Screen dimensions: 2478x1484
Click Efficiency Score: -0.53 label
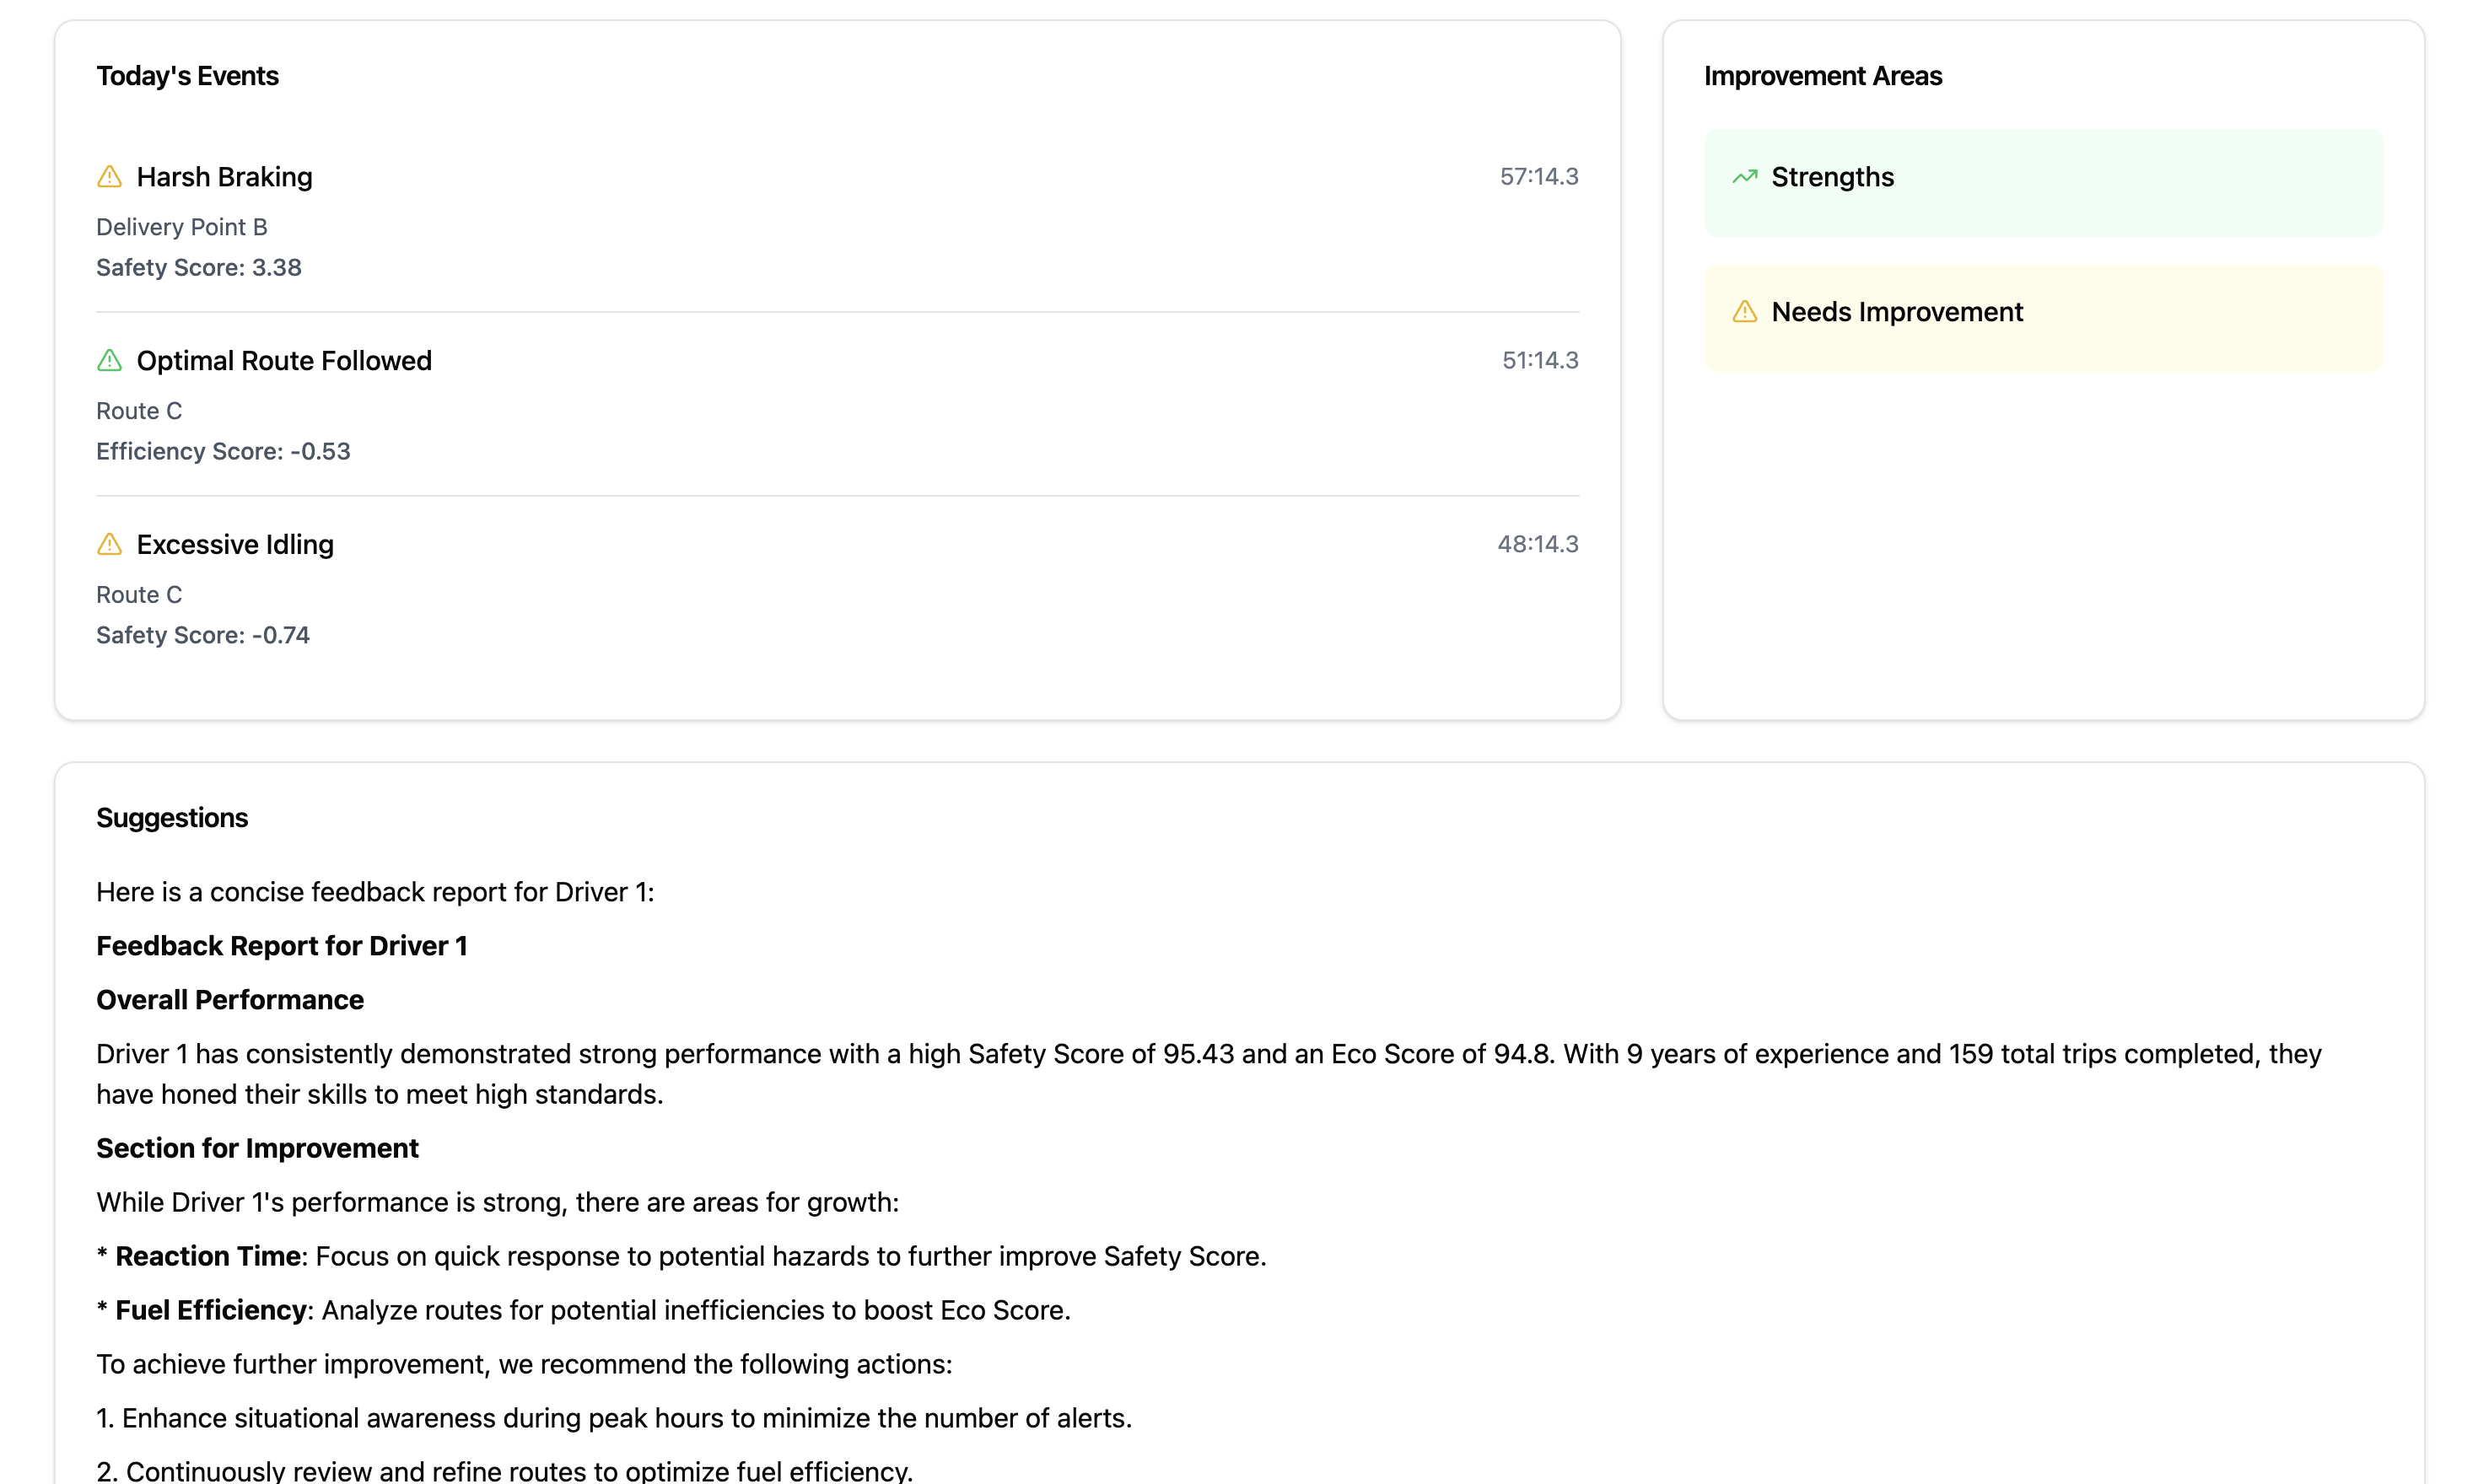[223, 452]
